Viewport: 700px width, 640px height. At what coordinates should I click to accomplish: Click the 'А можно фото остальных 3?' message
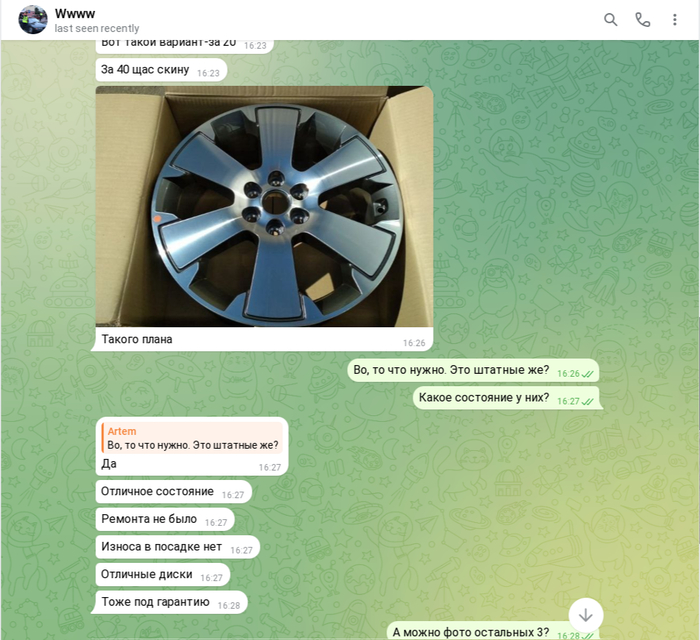point(470,632)
